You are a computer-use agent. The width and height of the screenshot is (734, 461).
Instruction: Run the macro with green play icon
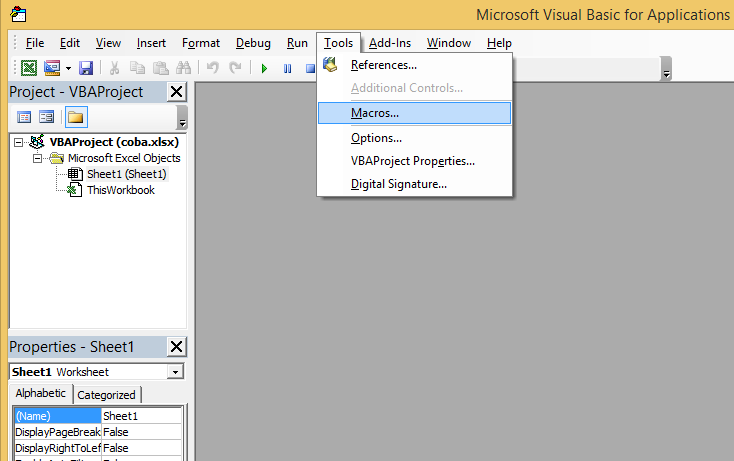point(264,69)
